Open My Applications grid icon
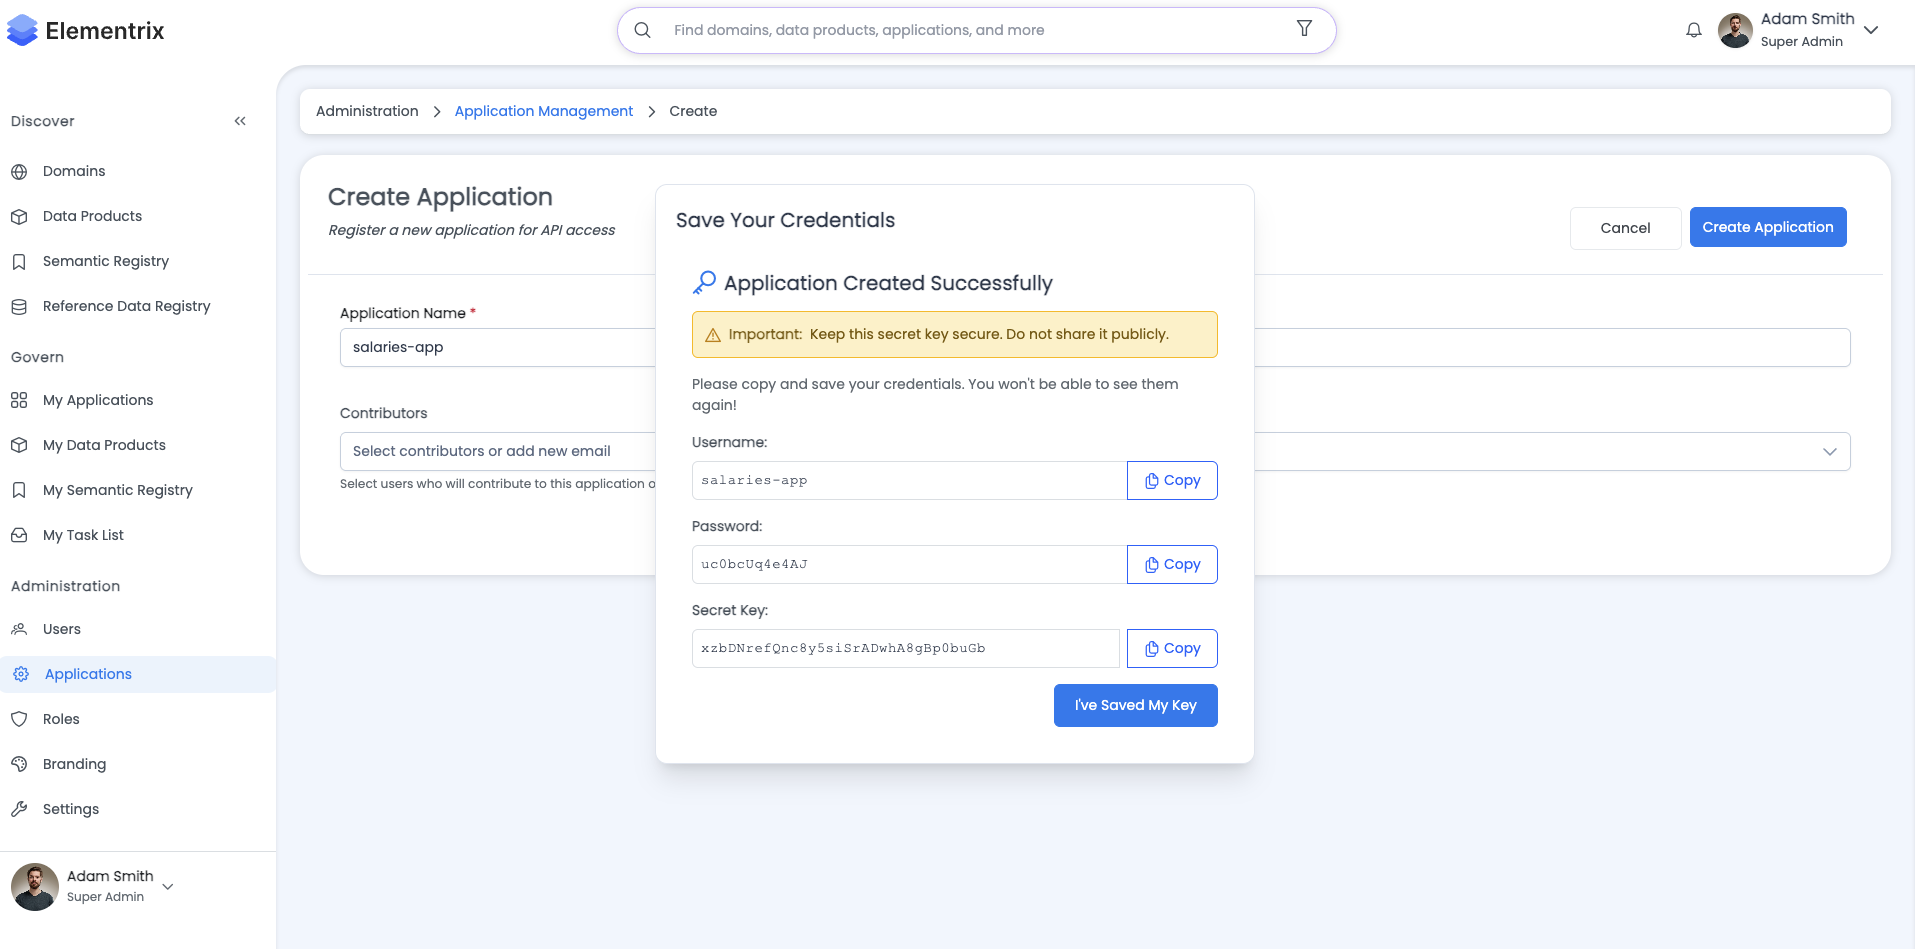 click(19, 399)
